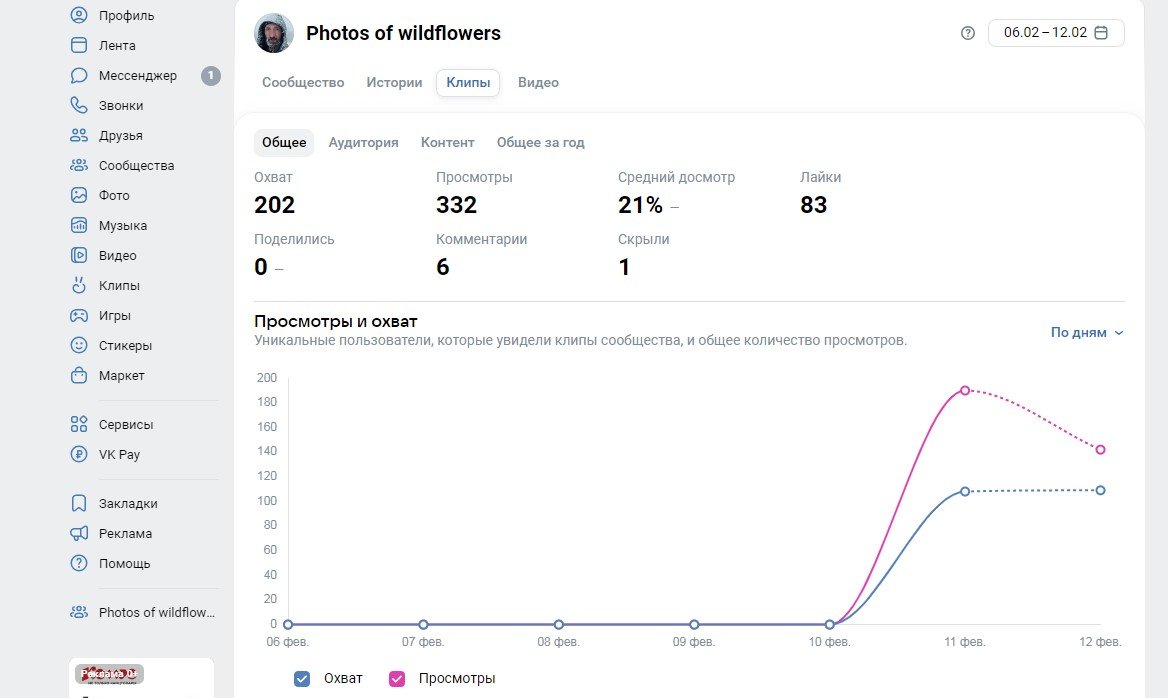Image resolution: width=1168 pixels, height=698 pixels.
Task: Open the Games controller icon
Action: 79,316
